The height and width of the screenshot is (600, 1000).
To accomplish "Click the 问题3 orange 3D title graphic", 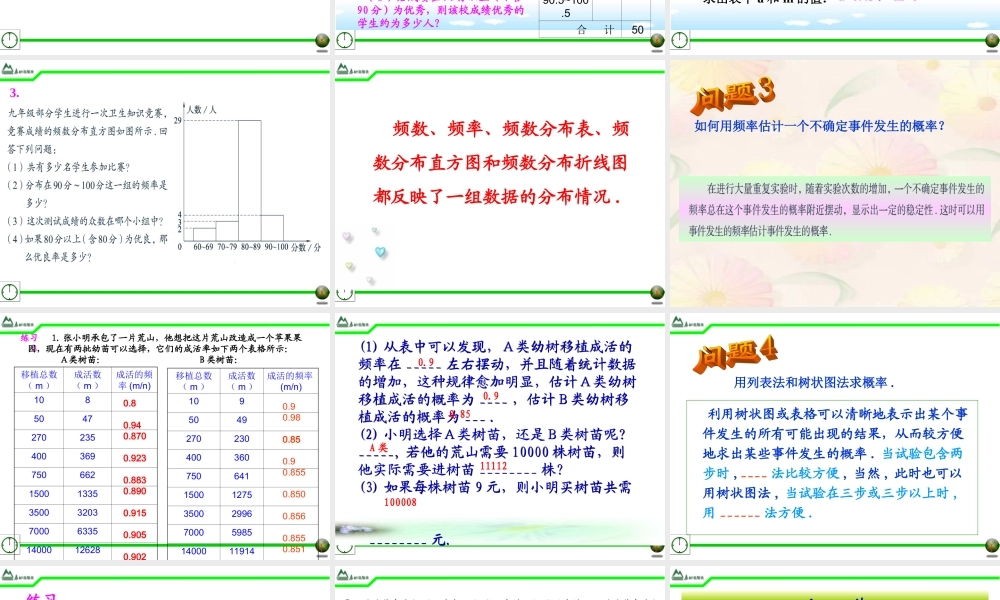I will click(x=733, y=96).
